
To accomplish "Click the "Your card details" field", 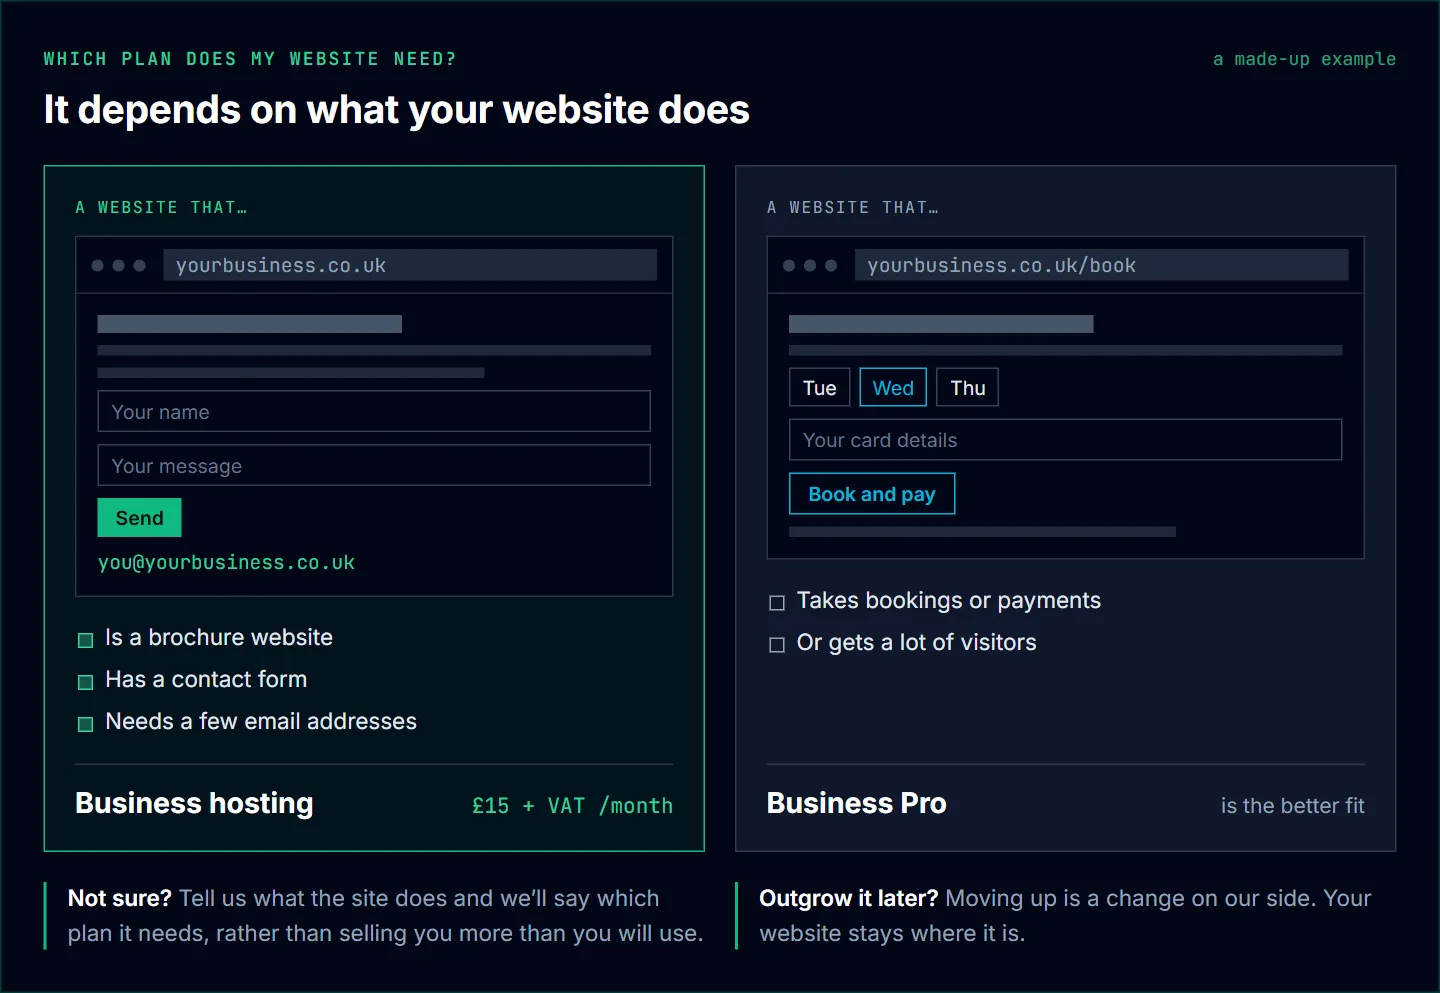I will [1065, 440].
